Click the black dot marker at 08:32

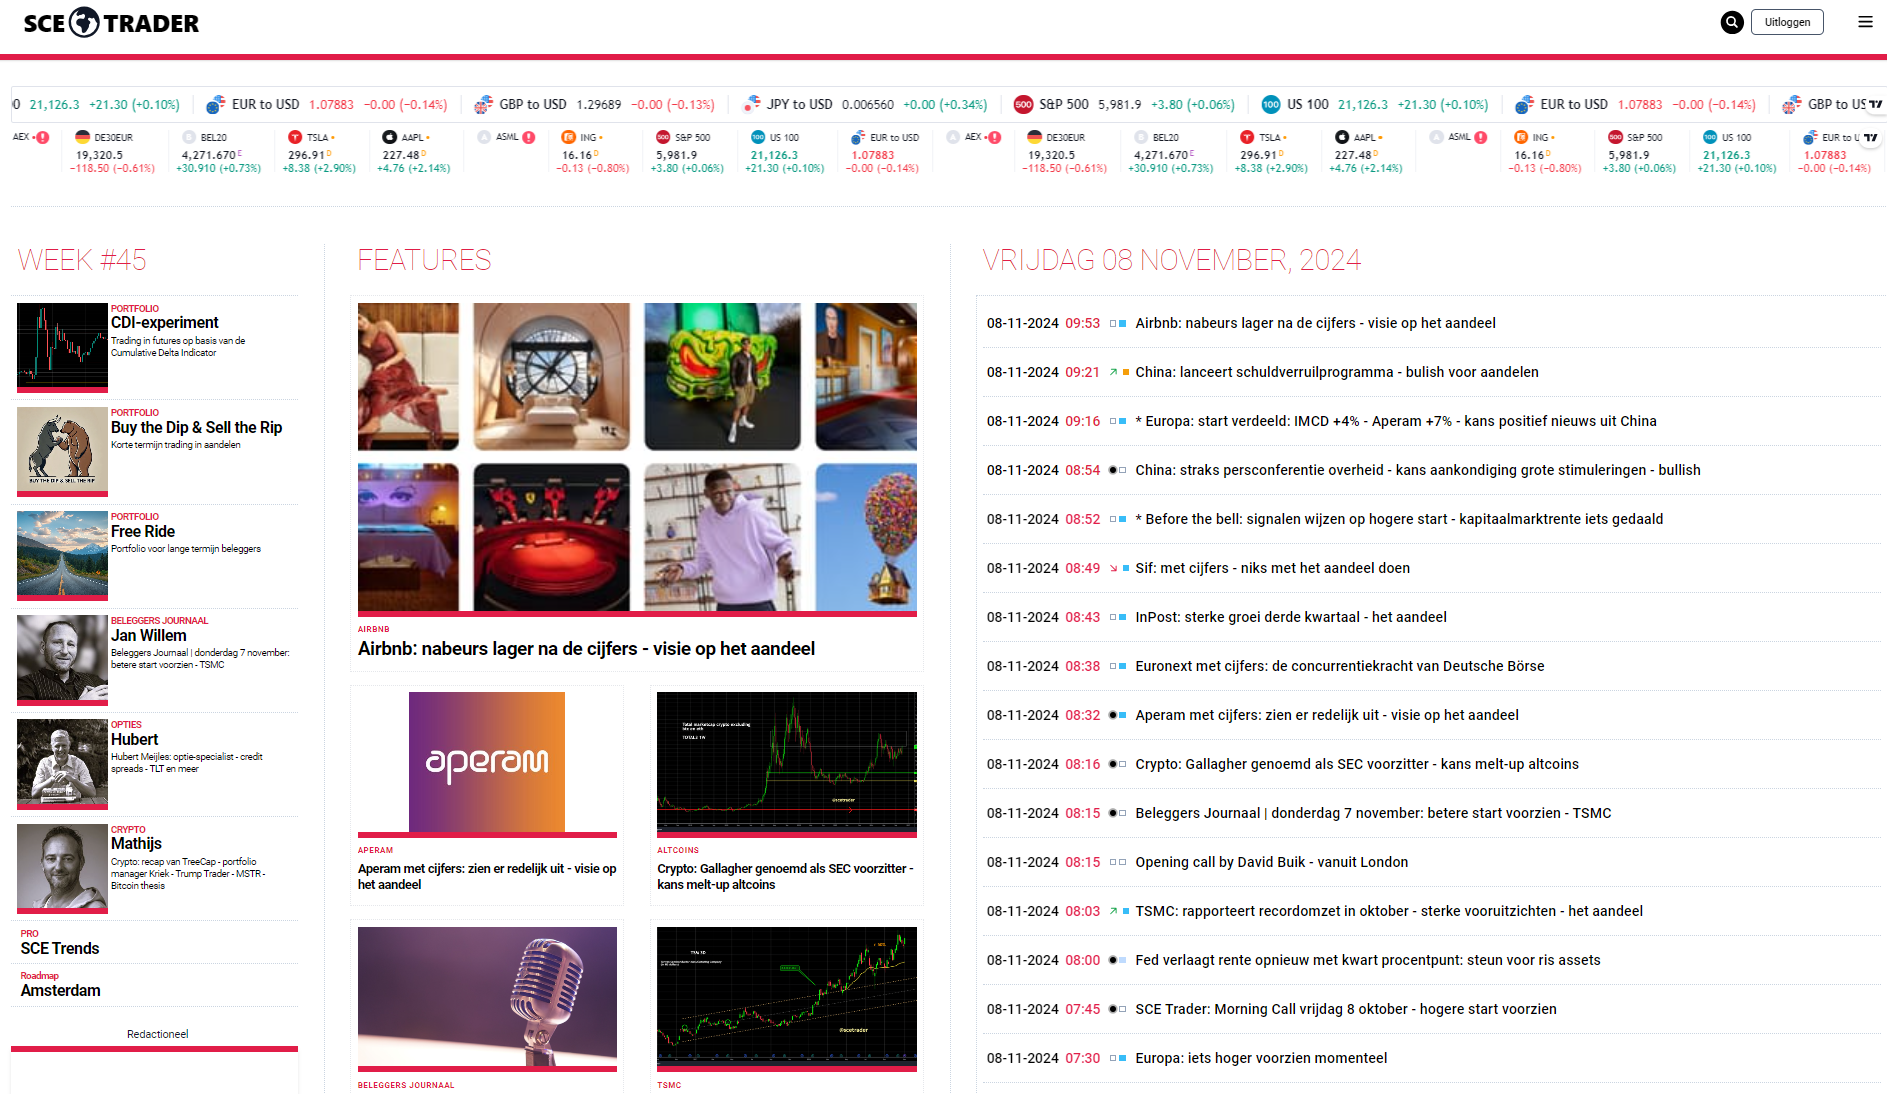click(1113, 715)
